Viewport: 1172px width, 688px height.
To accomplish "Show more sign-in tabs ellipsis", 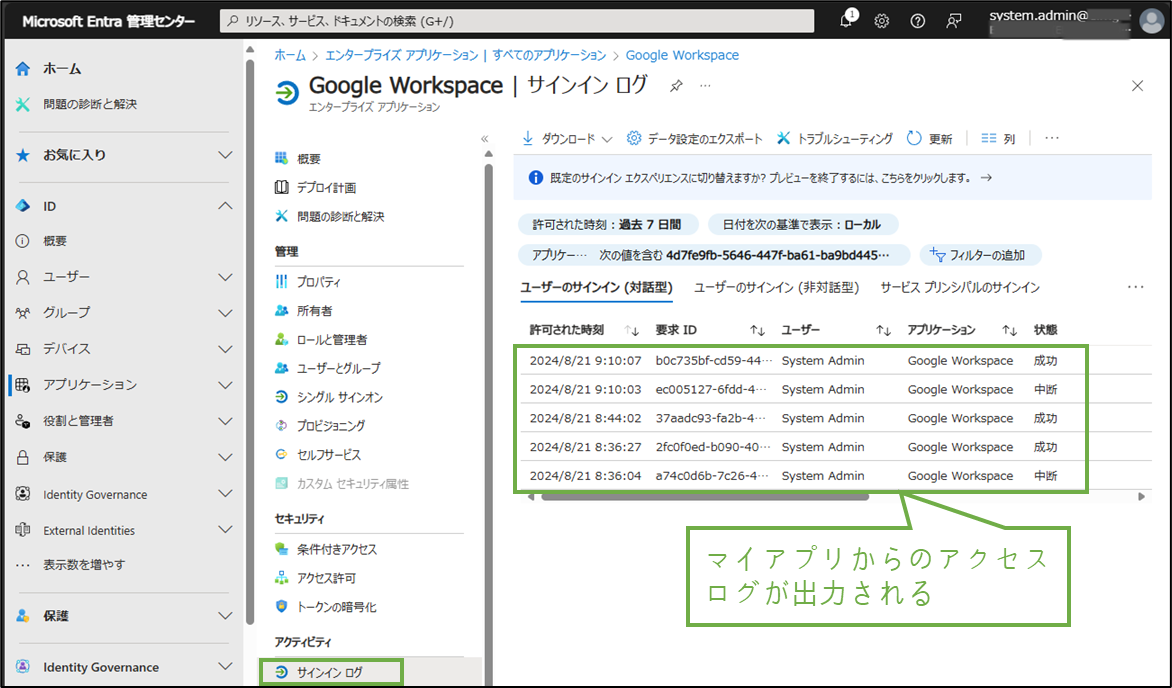I will tap(1135, 288).
